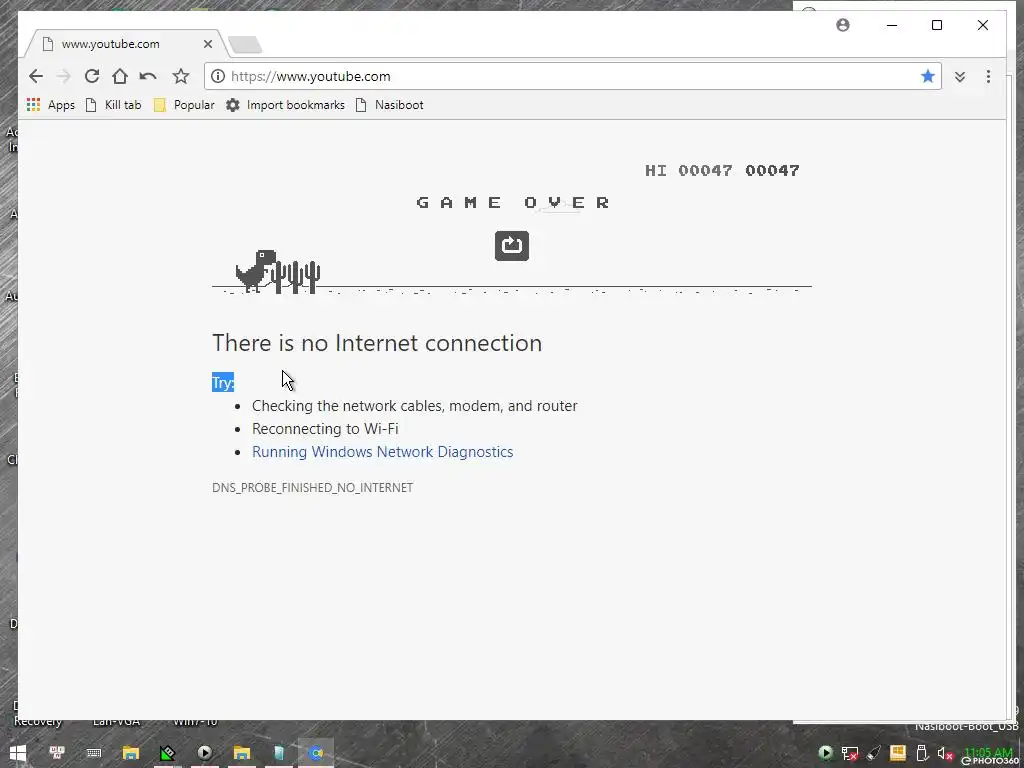The width and height of the screenshot is (1024, 768).
Task: Click the undo closed tab arrow icon
Action: 148,76
